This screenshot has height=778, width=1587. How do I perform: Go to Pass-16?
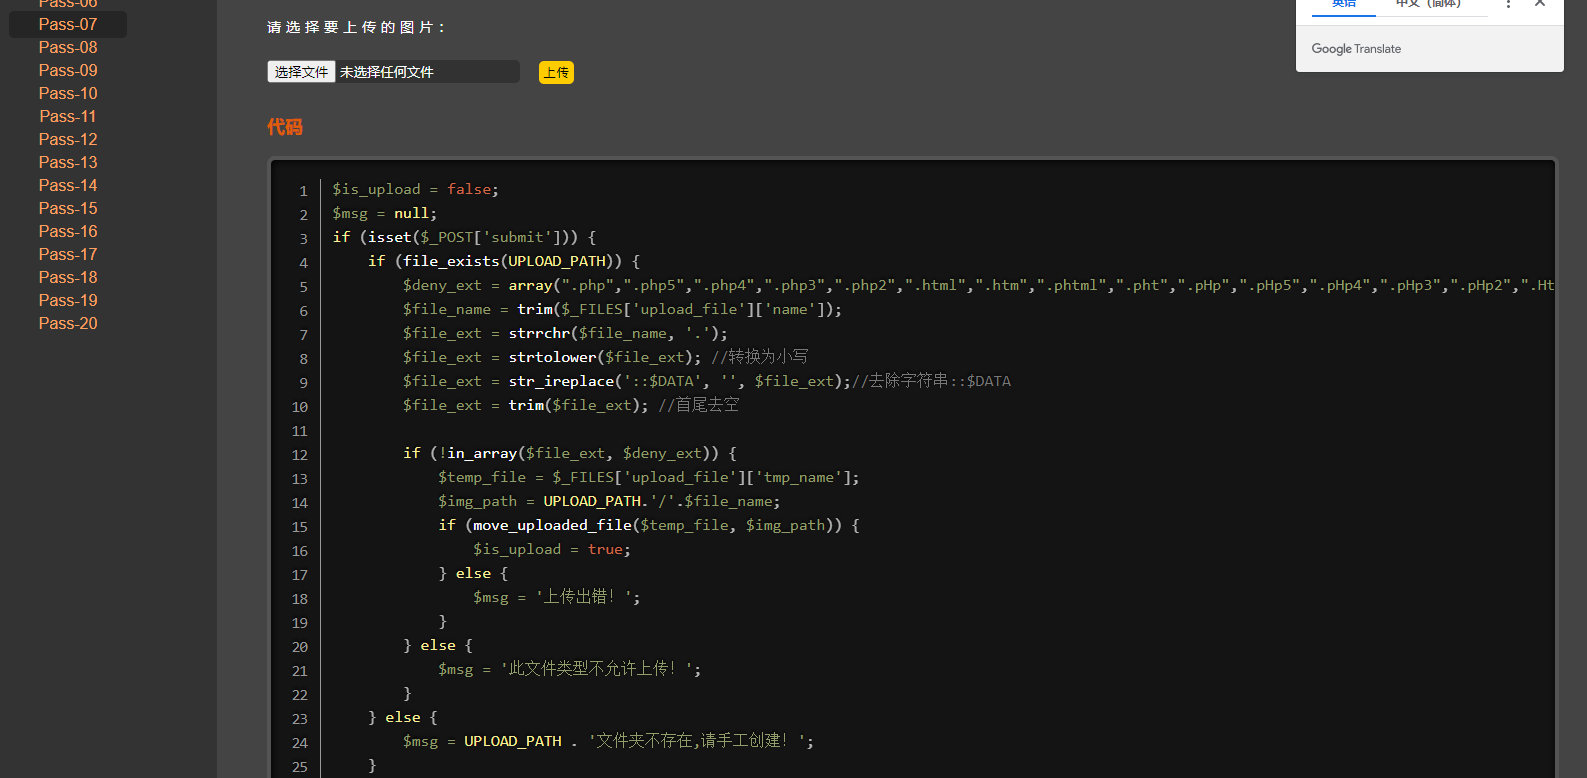(x=68, y=231)
